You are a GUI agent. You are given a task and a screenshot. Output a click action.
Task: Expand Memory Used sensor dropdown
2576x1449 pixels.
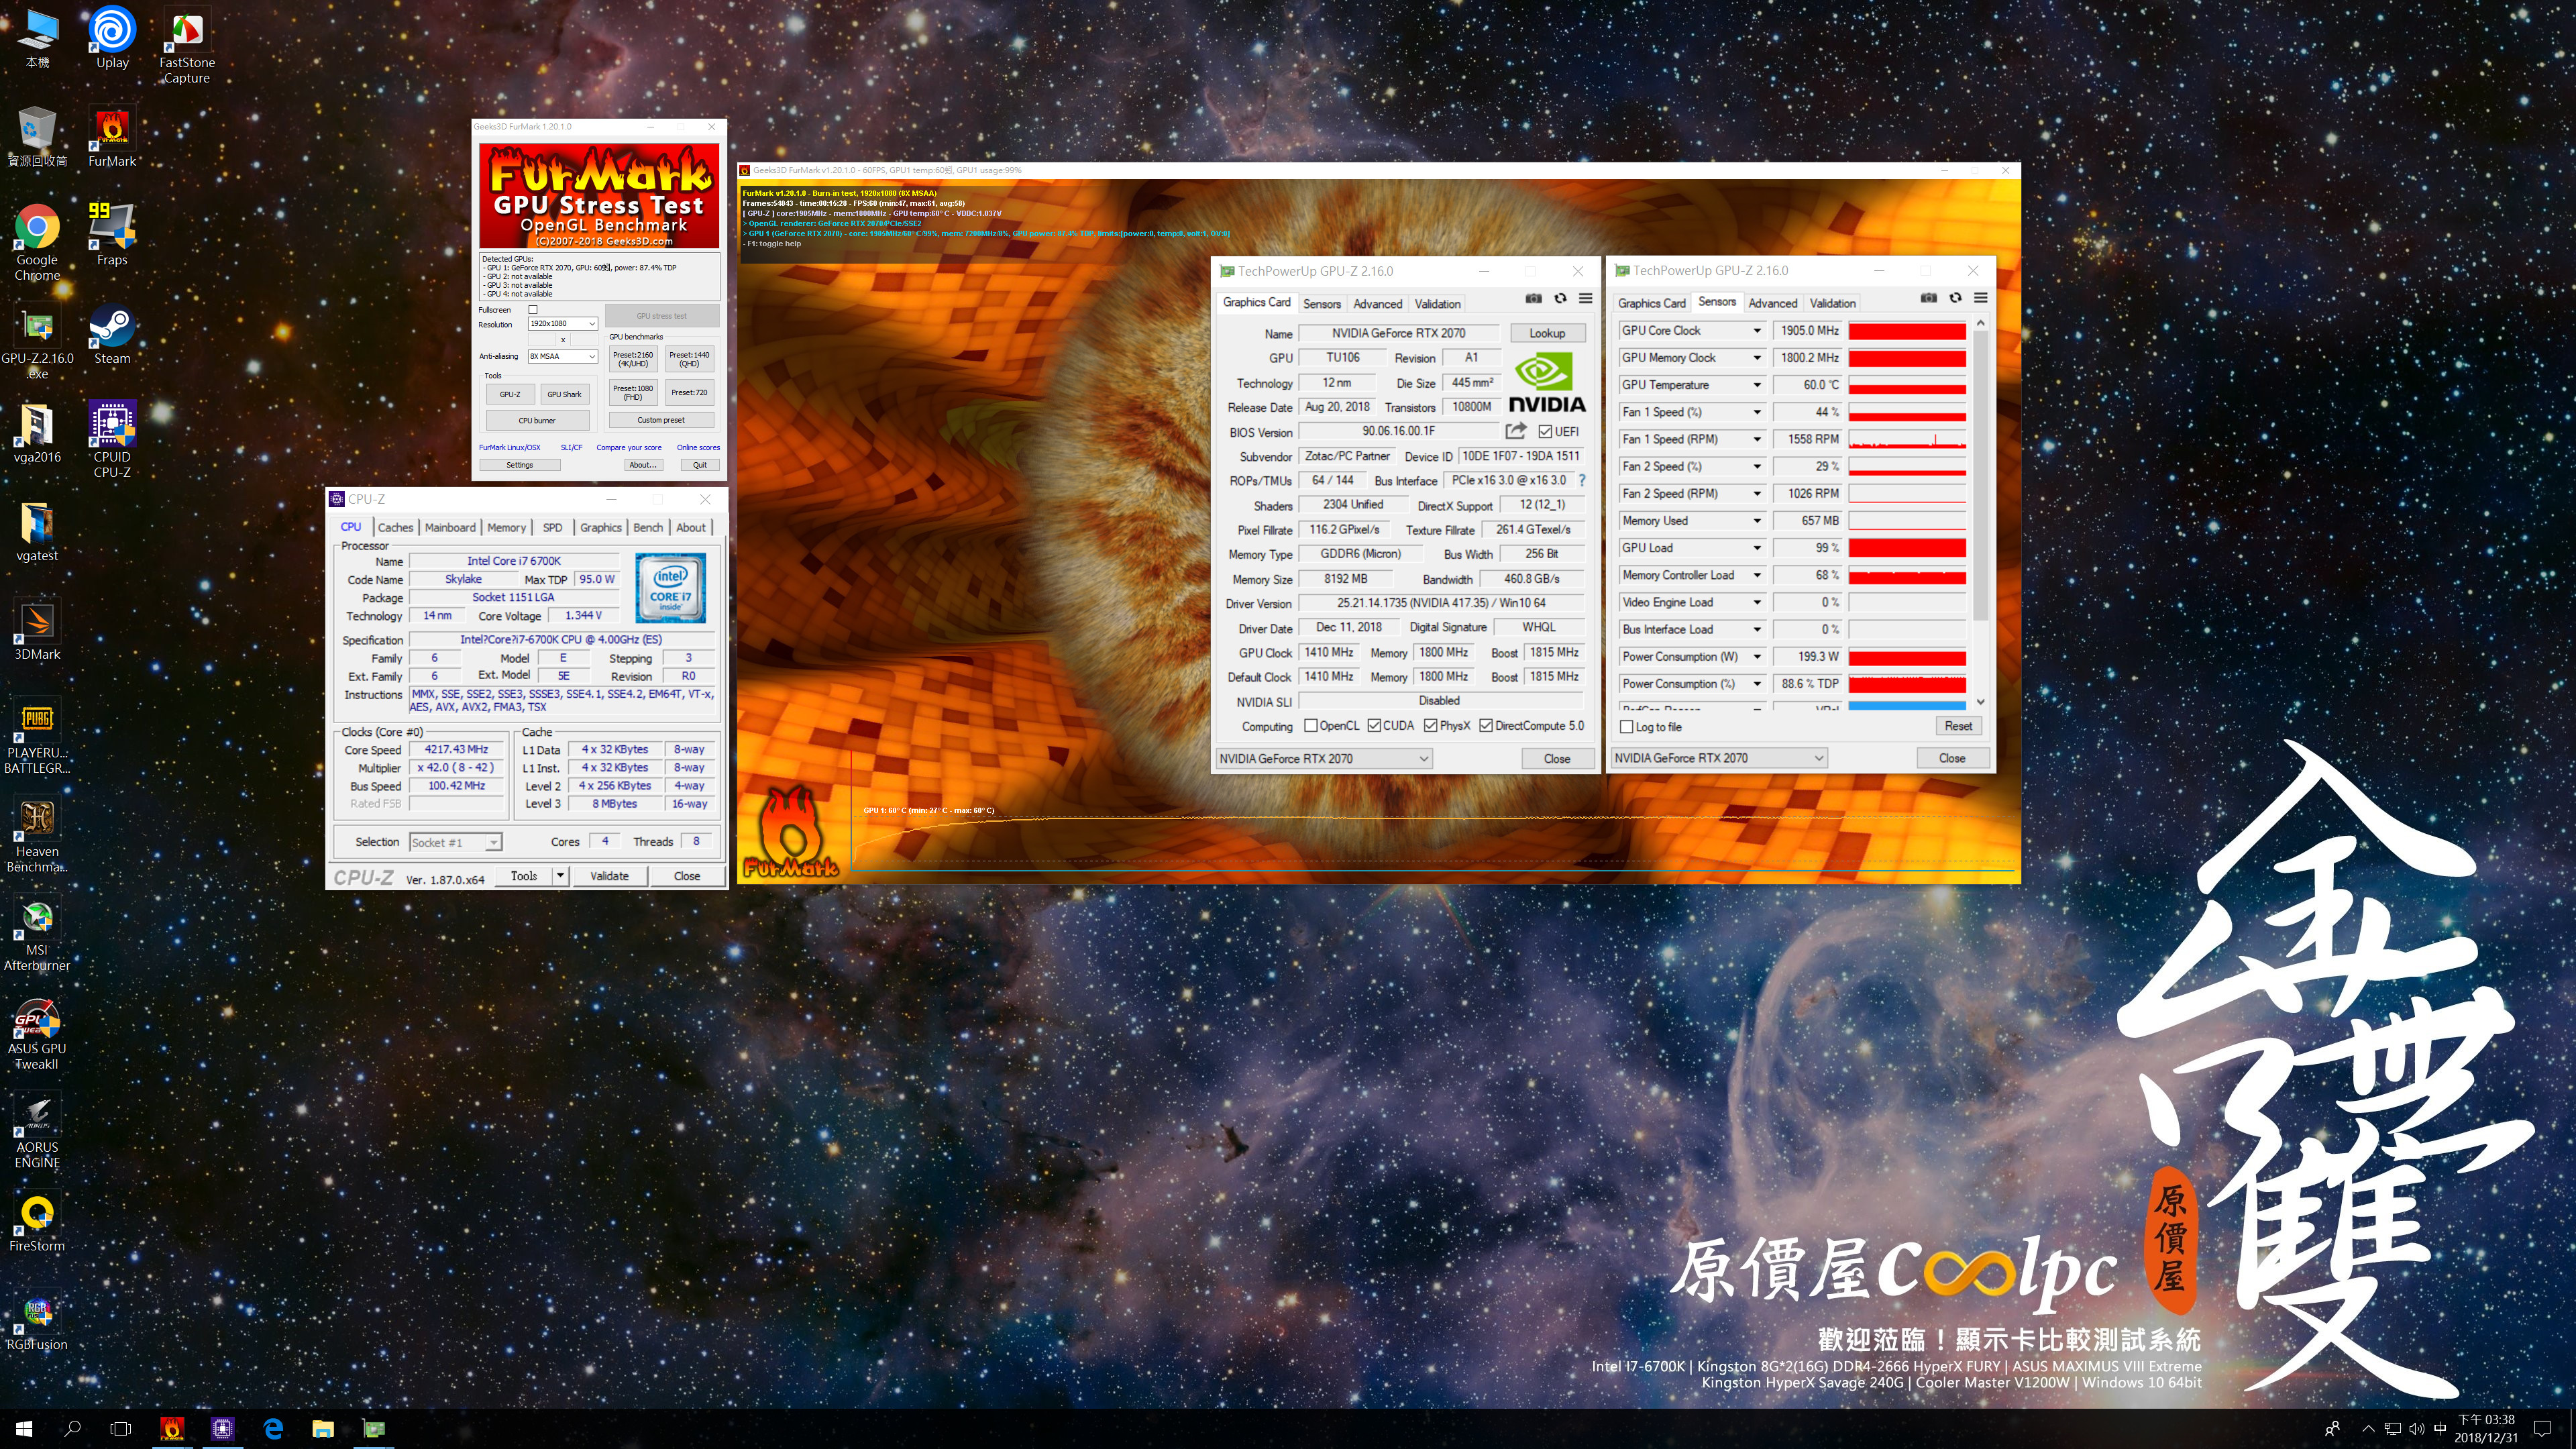1757,521
